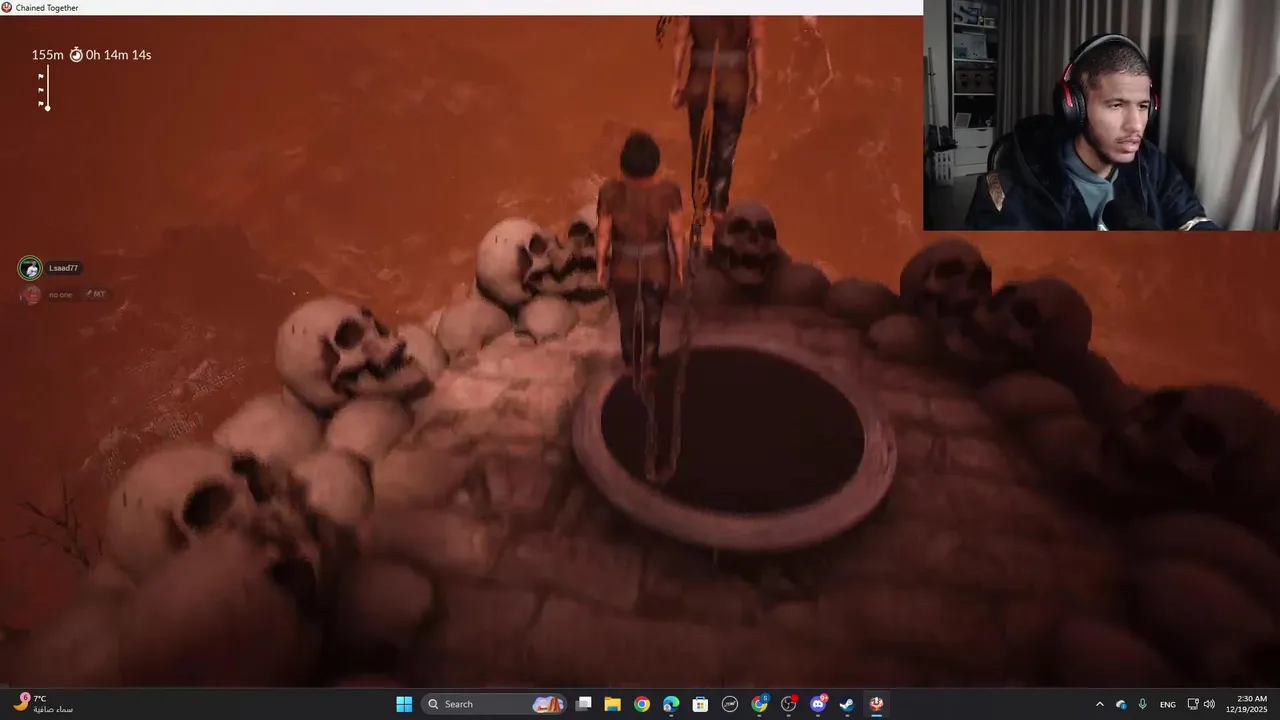The image size is (1280, 720).
Task: Click the streamer webcam overlay
Action: click(1101, 115)
